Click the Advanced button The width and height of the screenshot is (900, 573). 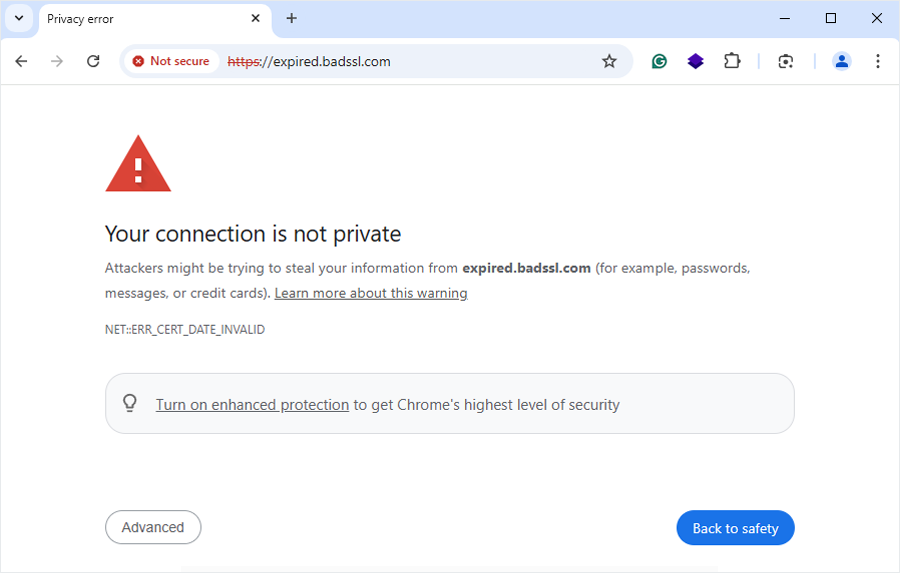point(153,527)
